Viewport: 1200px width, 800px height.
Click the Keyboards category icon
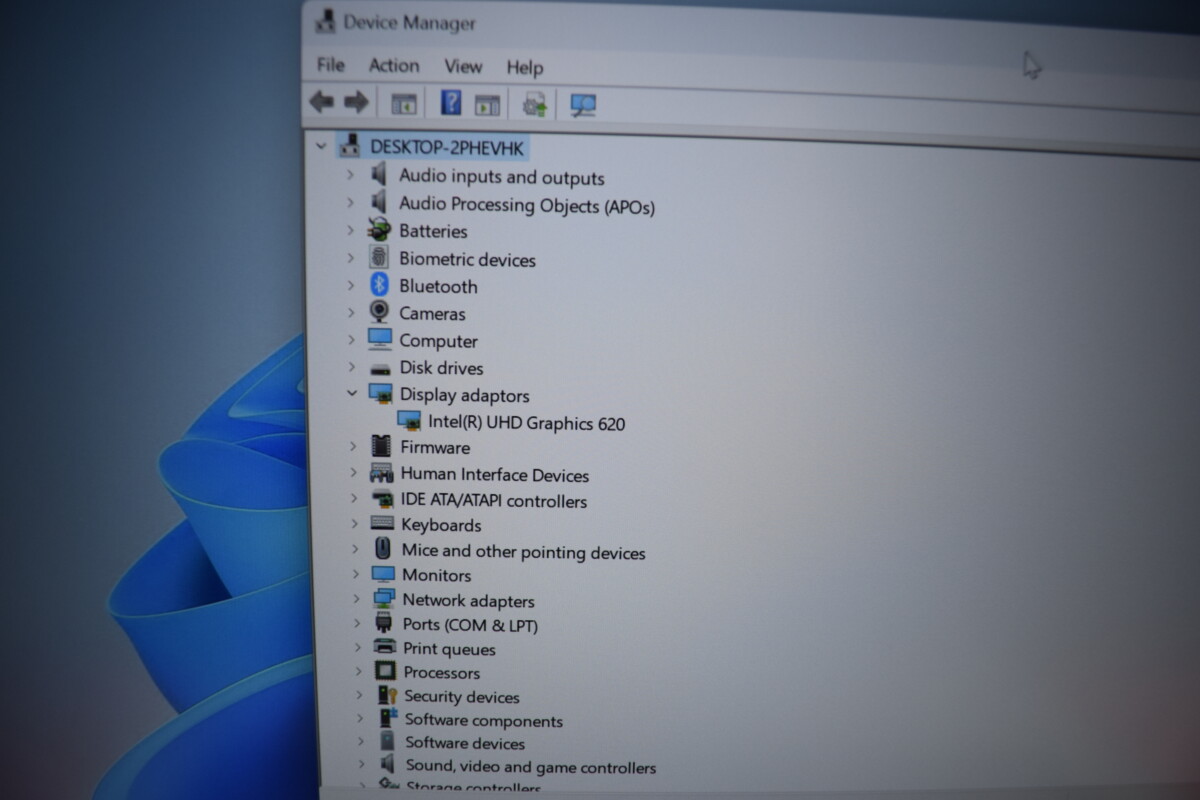point(383,523)
